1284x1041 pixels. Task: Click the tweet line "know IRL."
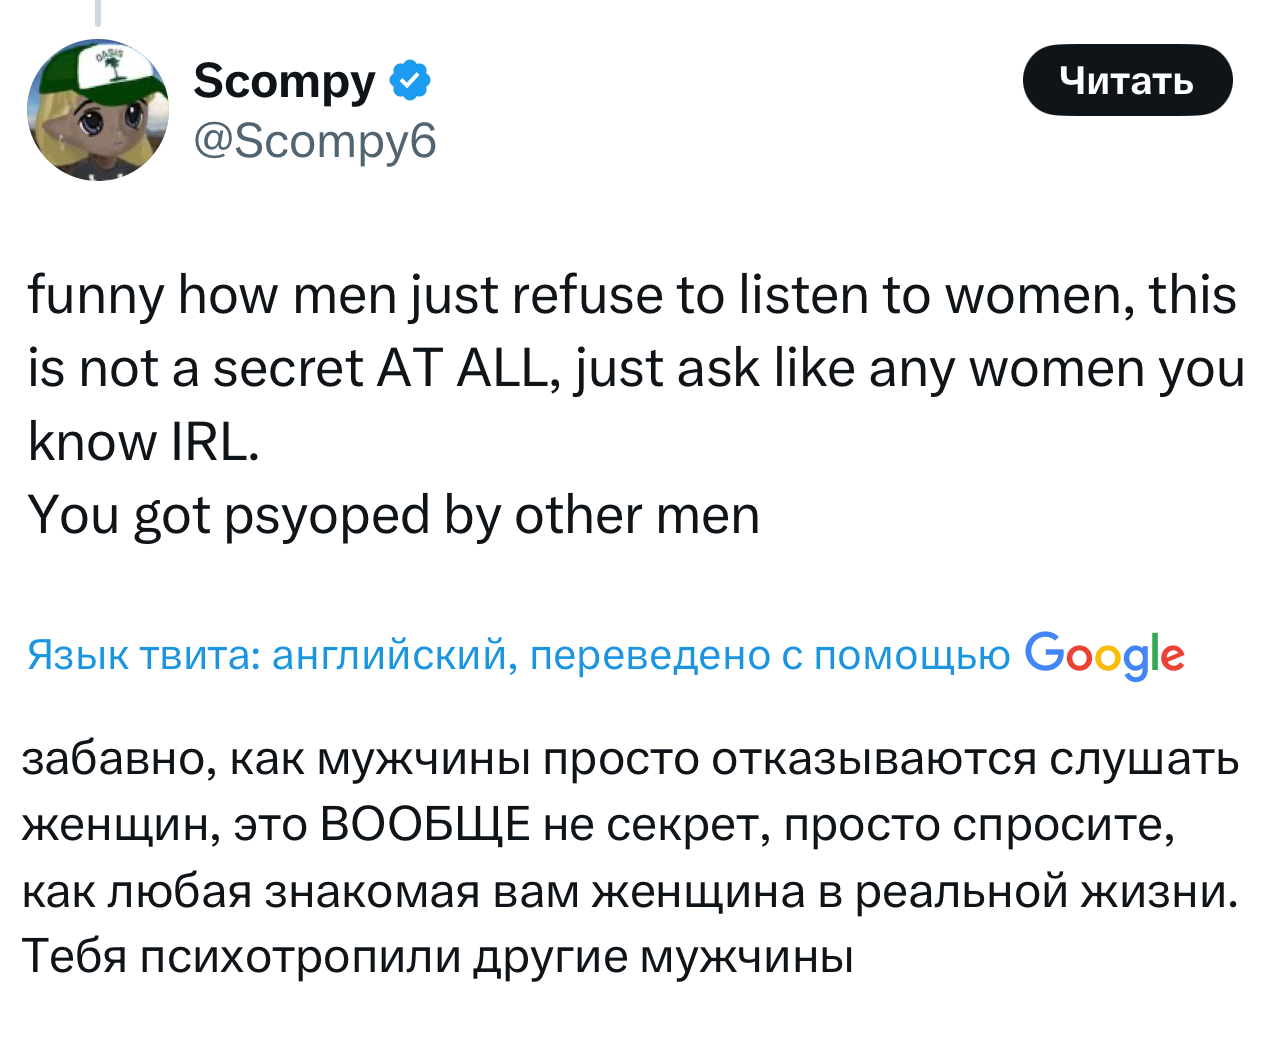[144, 442]
